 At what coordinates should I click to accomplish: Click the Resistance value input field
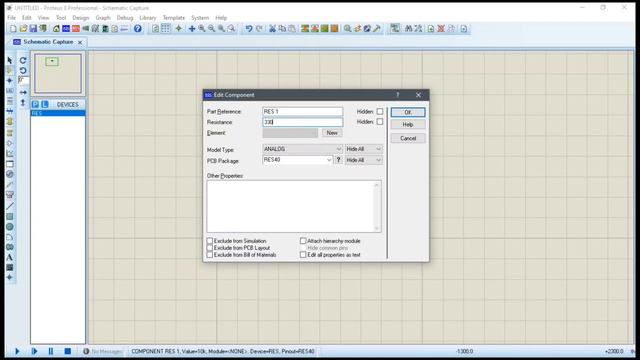click(302, 122)
